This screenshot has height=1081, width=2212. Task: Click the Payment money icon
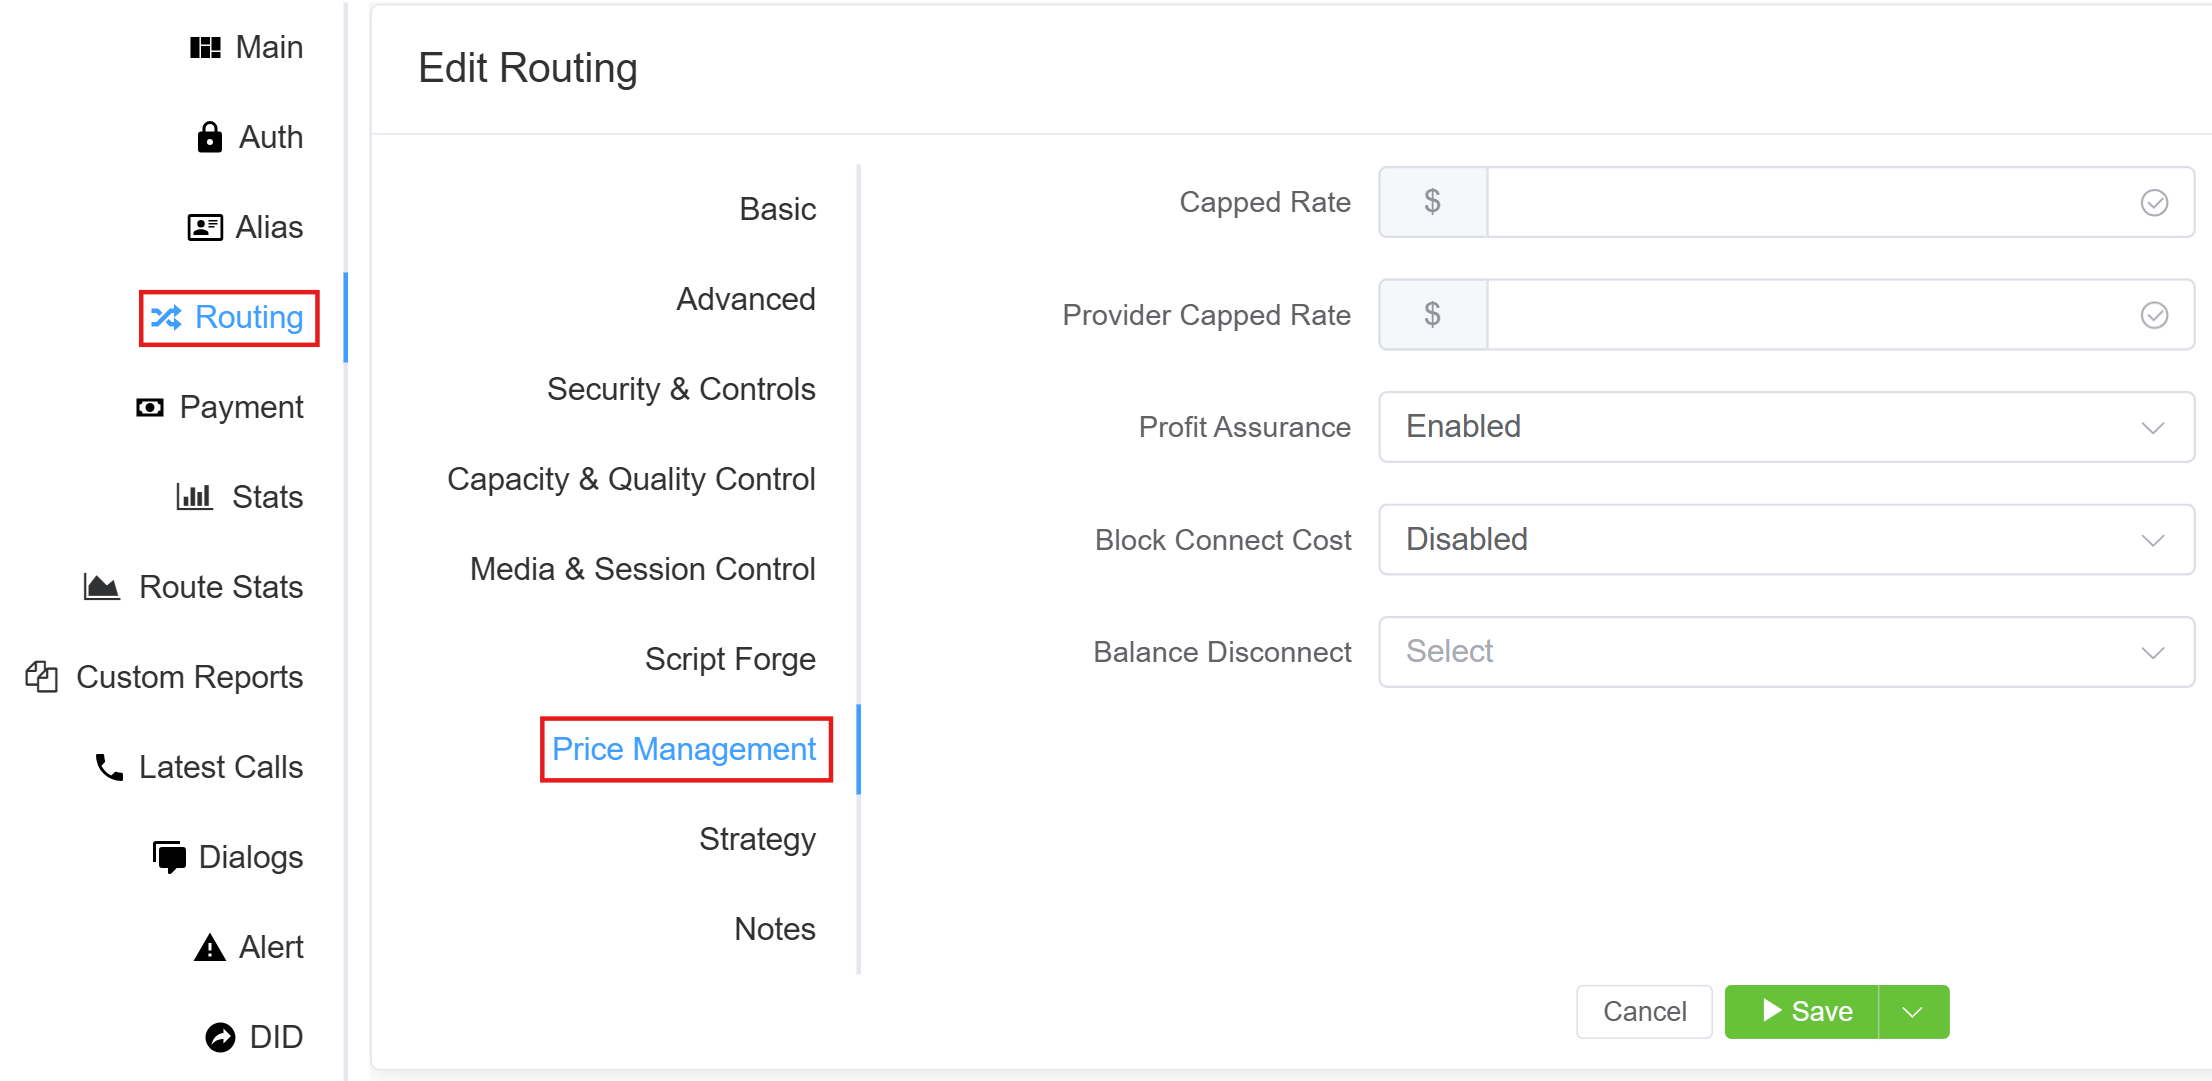pyautogui.click(x=150, y=407)
